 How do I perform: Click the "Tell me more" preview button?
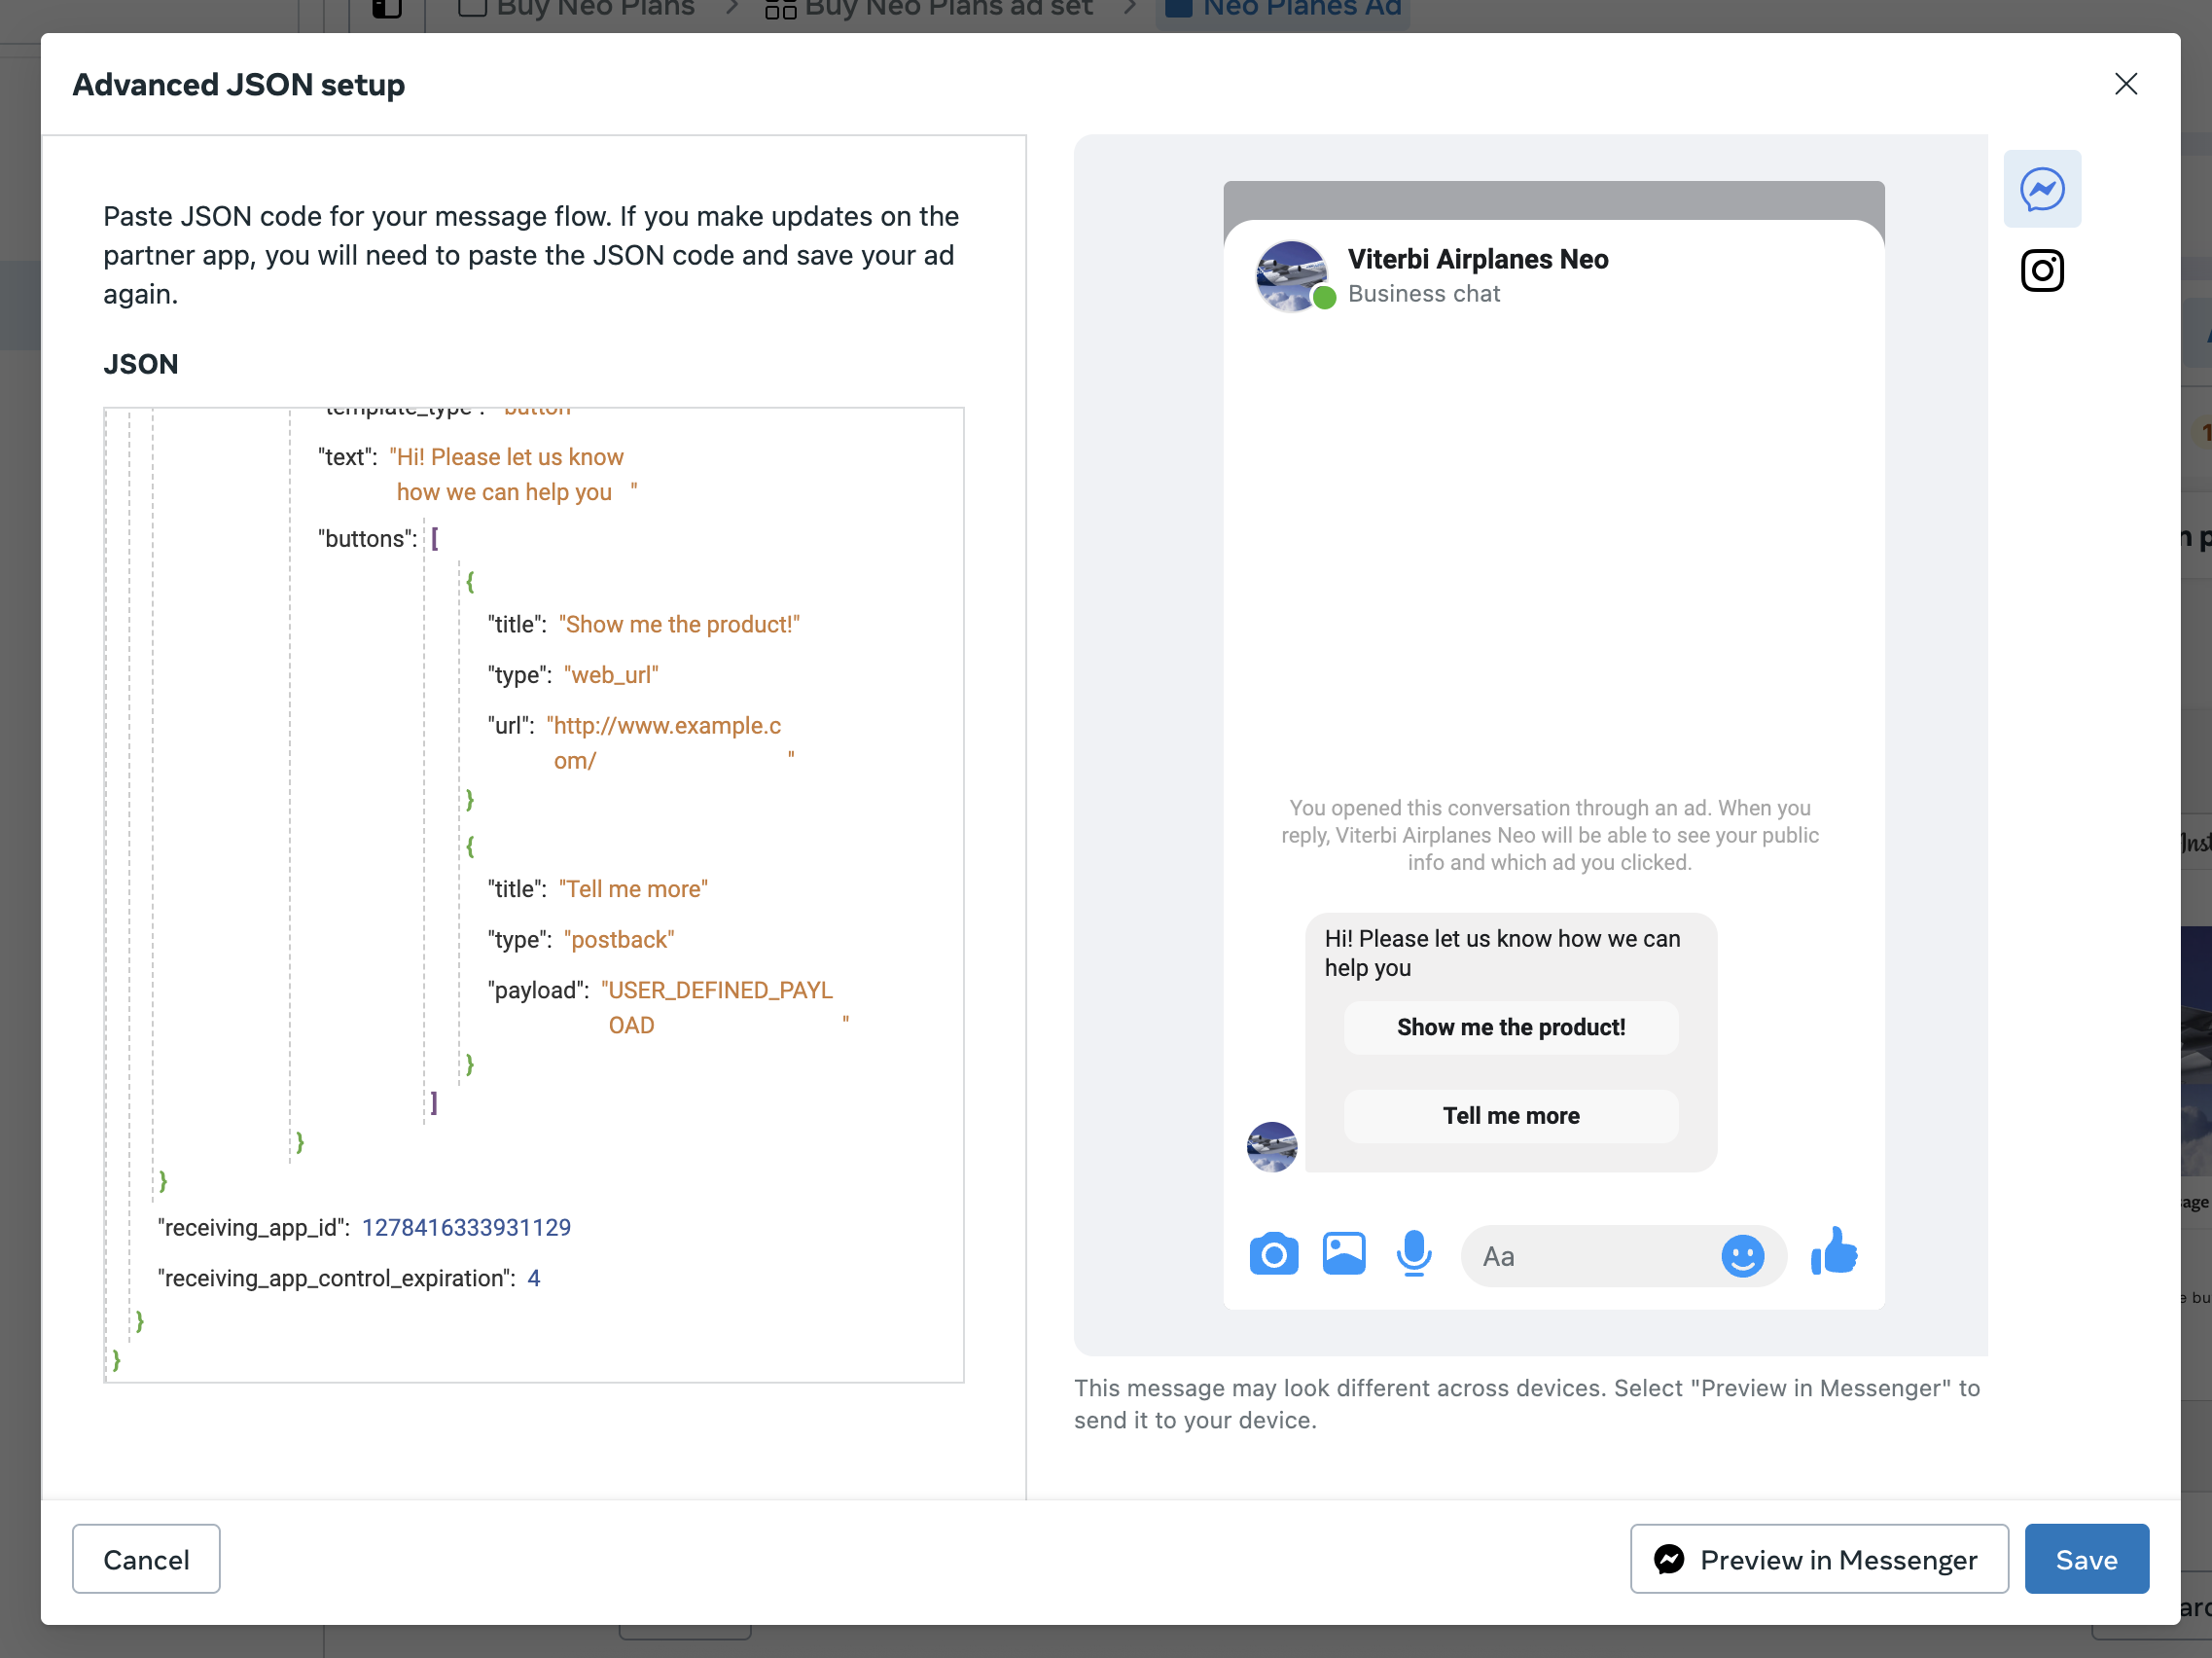pyautogui.click(x=1510, y=1116)
